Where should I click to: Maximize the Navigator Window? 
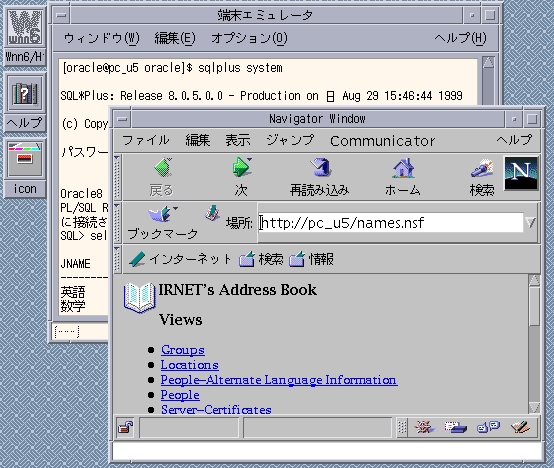click(x=532, y=119)
